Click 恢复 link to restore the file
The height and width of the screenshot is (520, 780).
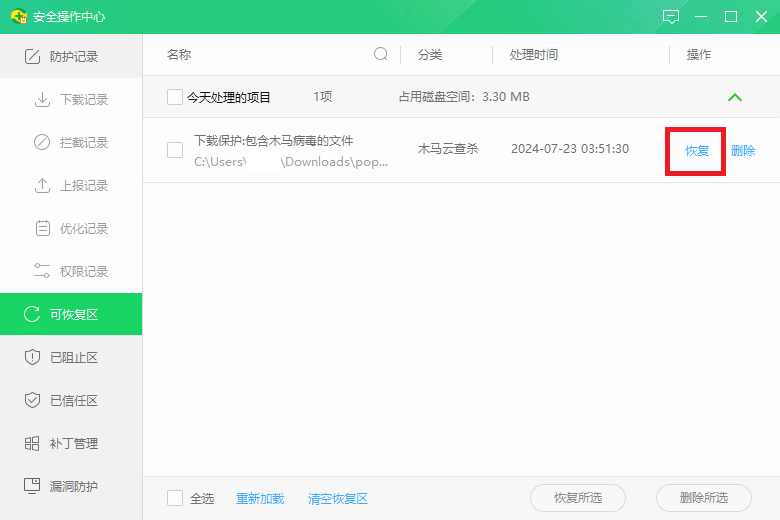click(x=697, y=151)
